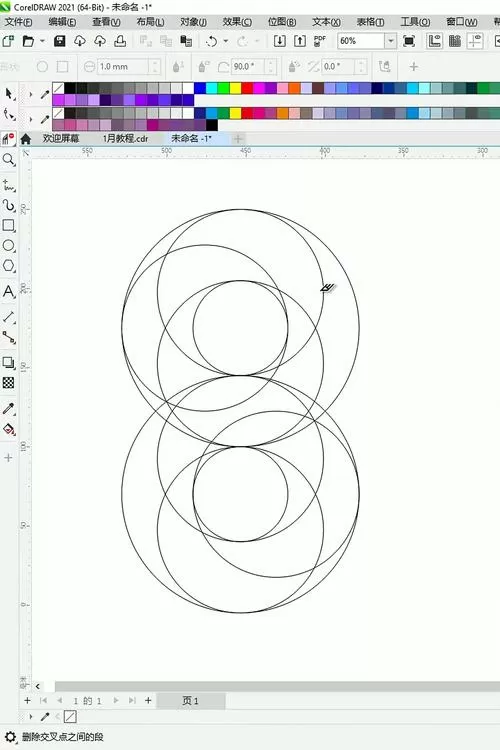The height and width of the screenshot is (750, 500).
Task: Open the 对象 menu
Action: point(193,22)
